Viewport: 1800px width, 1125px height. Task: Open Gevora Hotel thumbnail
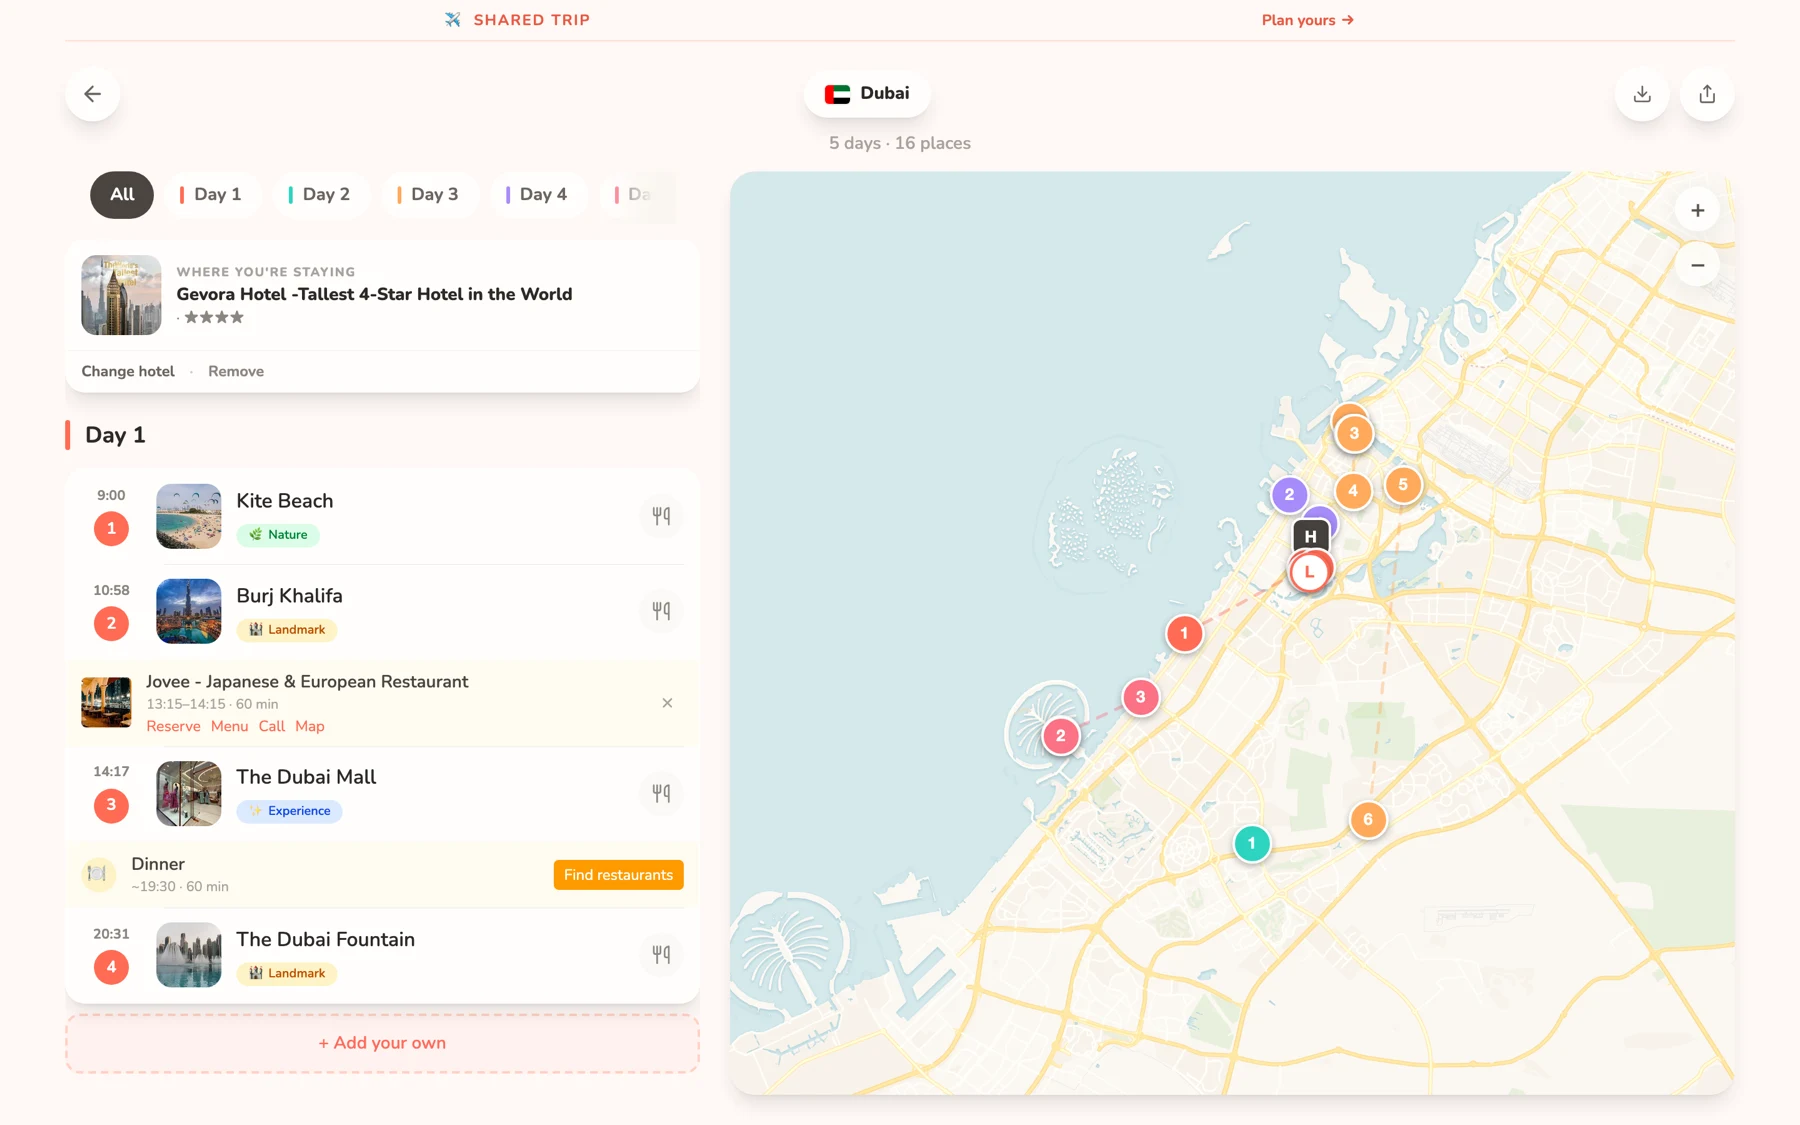click(x=121, y=295)
